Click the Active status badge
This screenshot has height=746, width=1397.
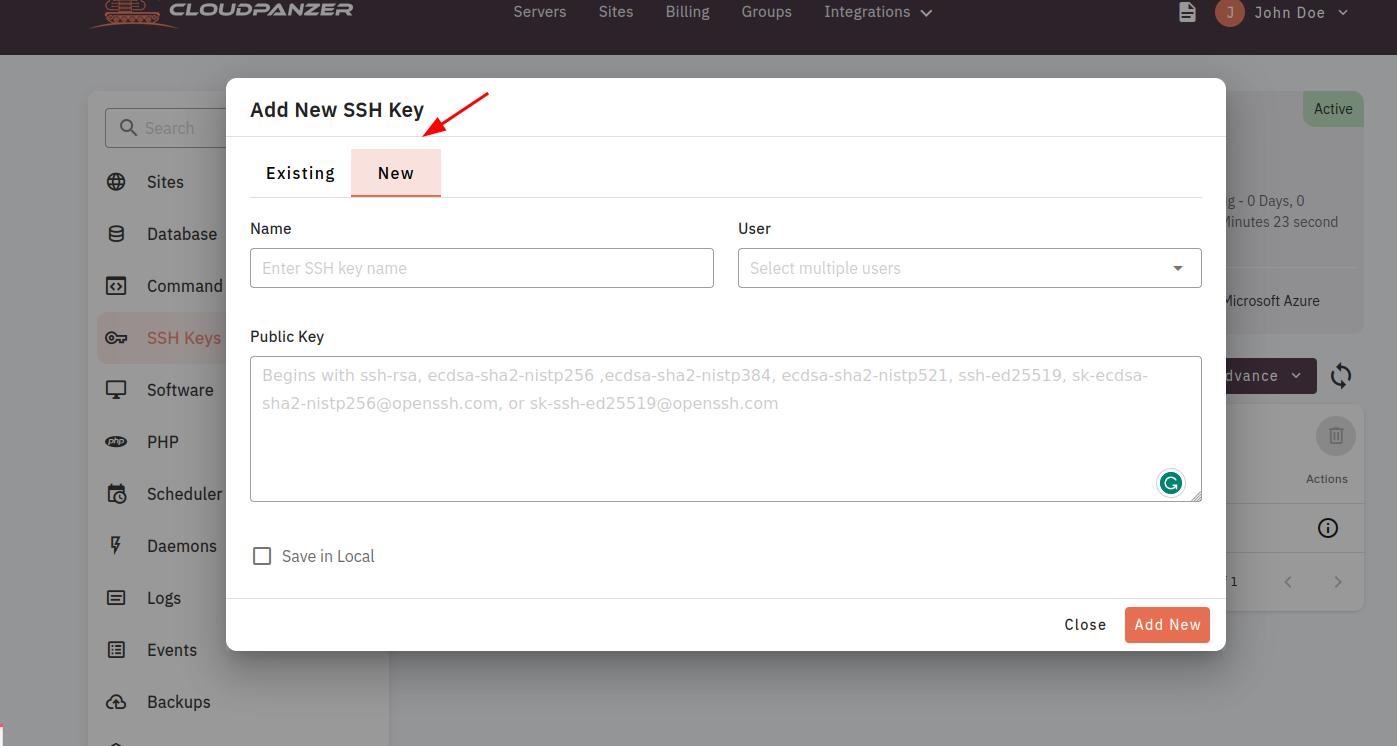click(x=1333, y=109)
